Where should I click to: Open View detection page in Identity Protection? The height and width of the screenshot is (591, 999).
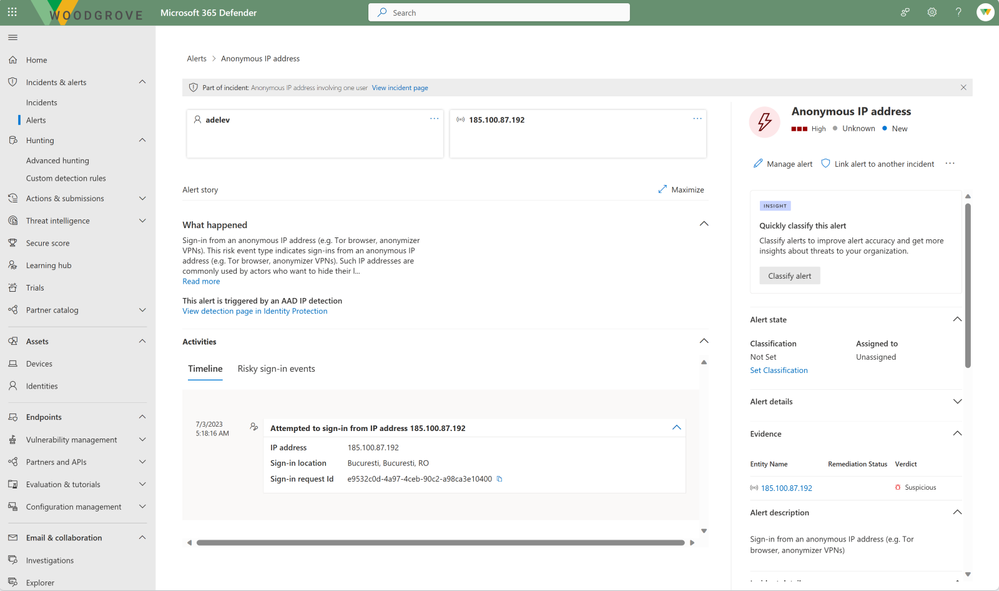coord(255,311)
